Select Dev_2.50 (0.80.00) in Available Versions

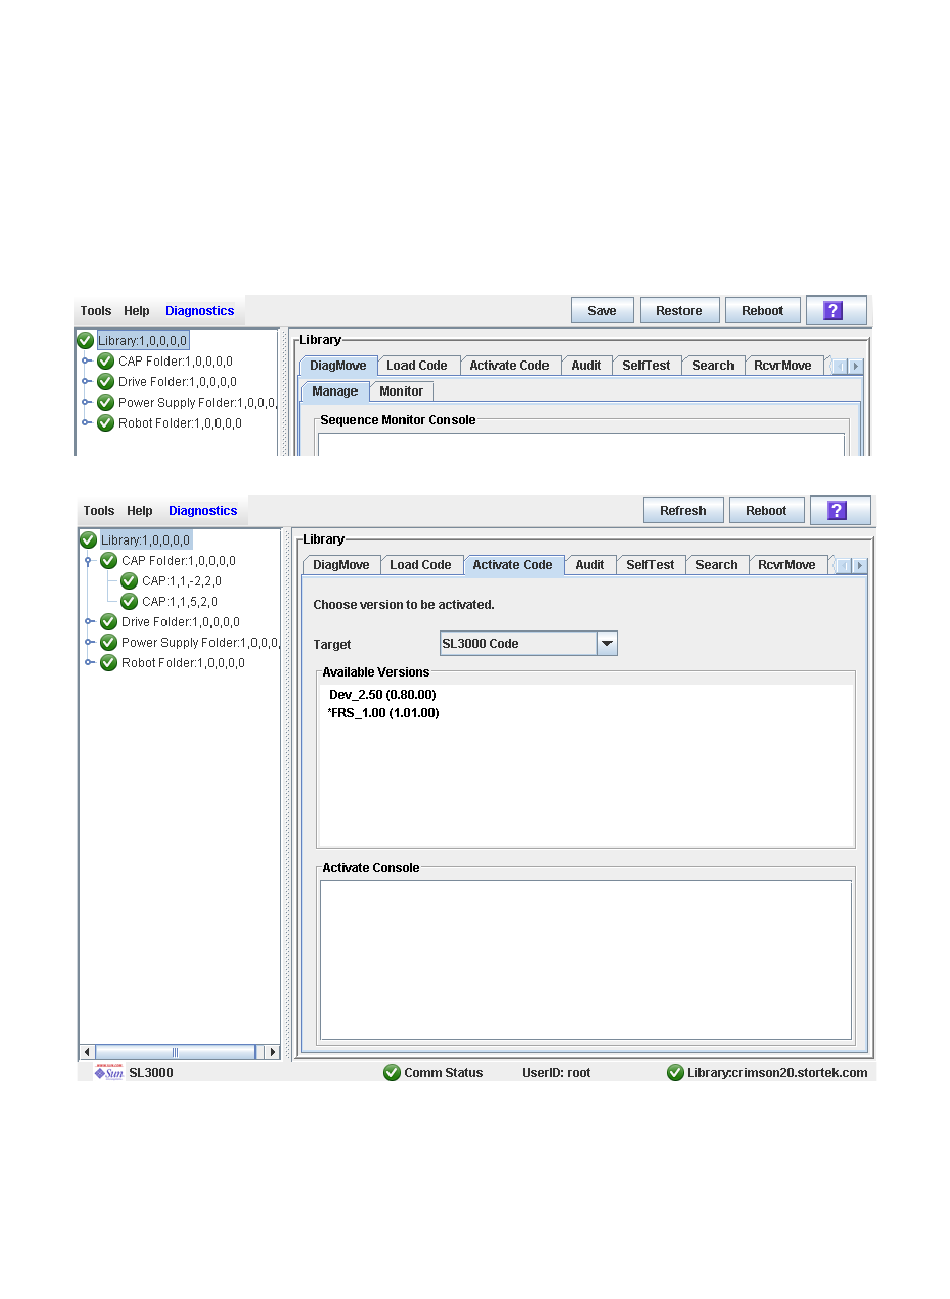[x=383, y=695]
